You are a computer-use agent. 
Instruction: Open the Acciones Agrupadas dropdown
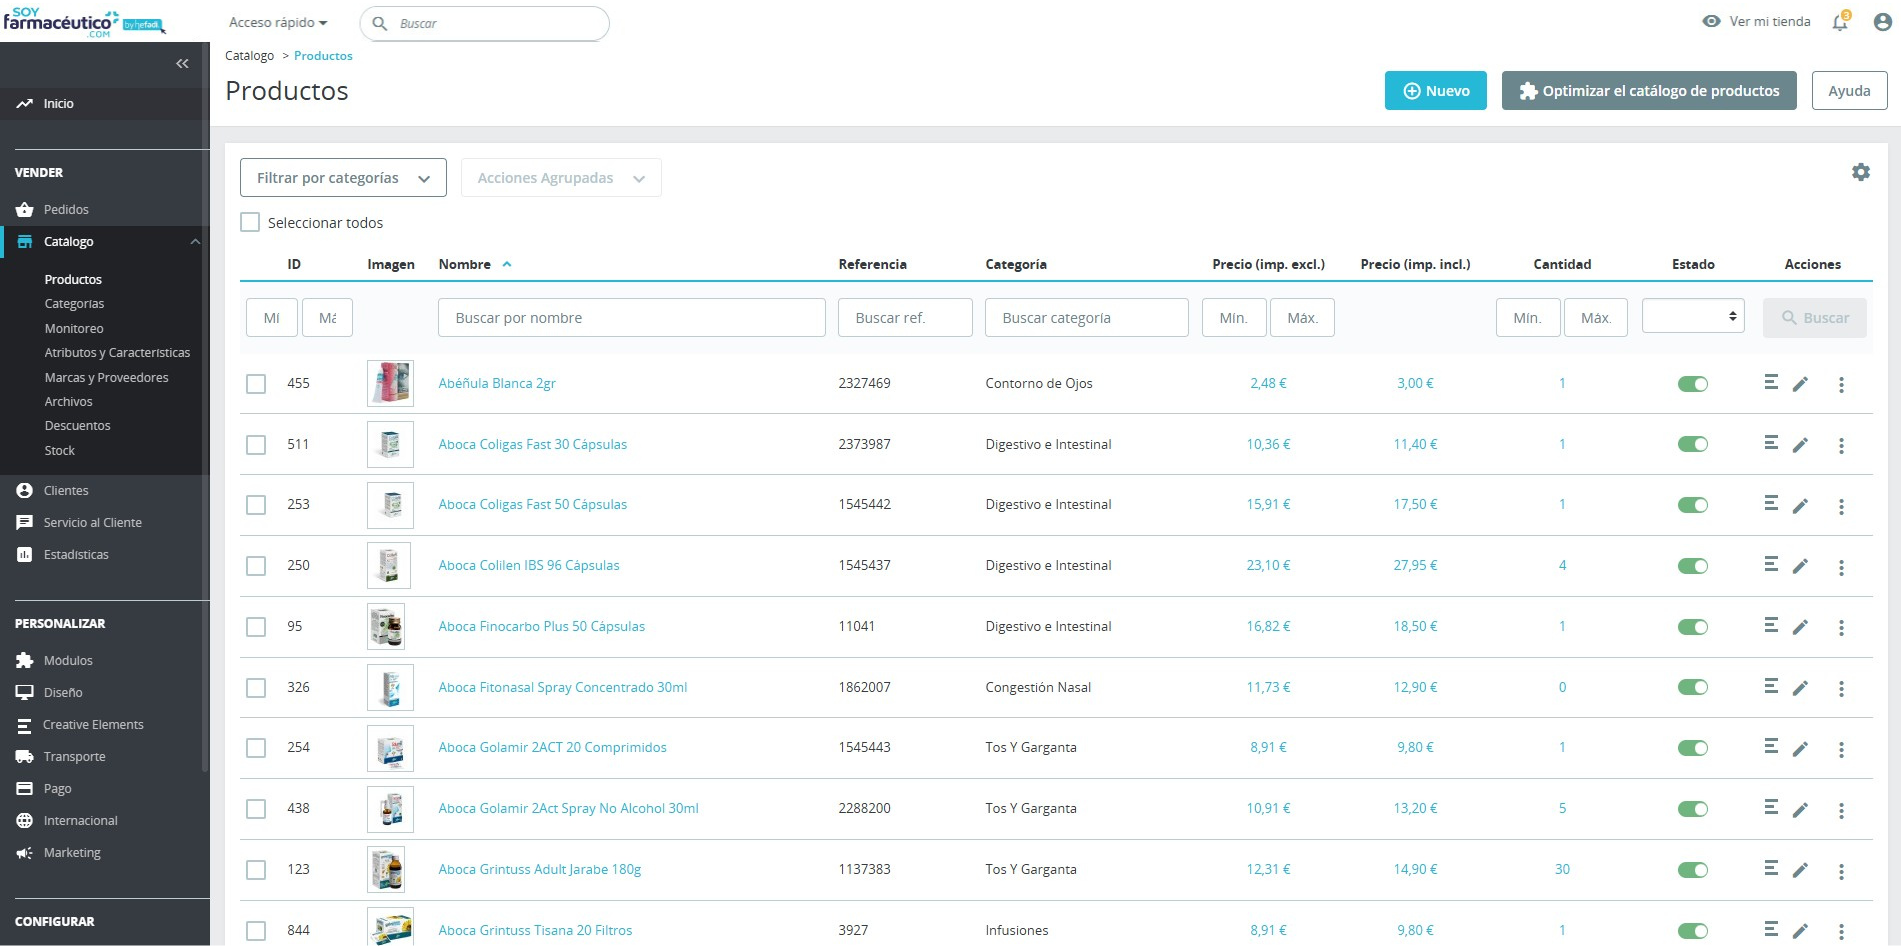pos(561,178)
